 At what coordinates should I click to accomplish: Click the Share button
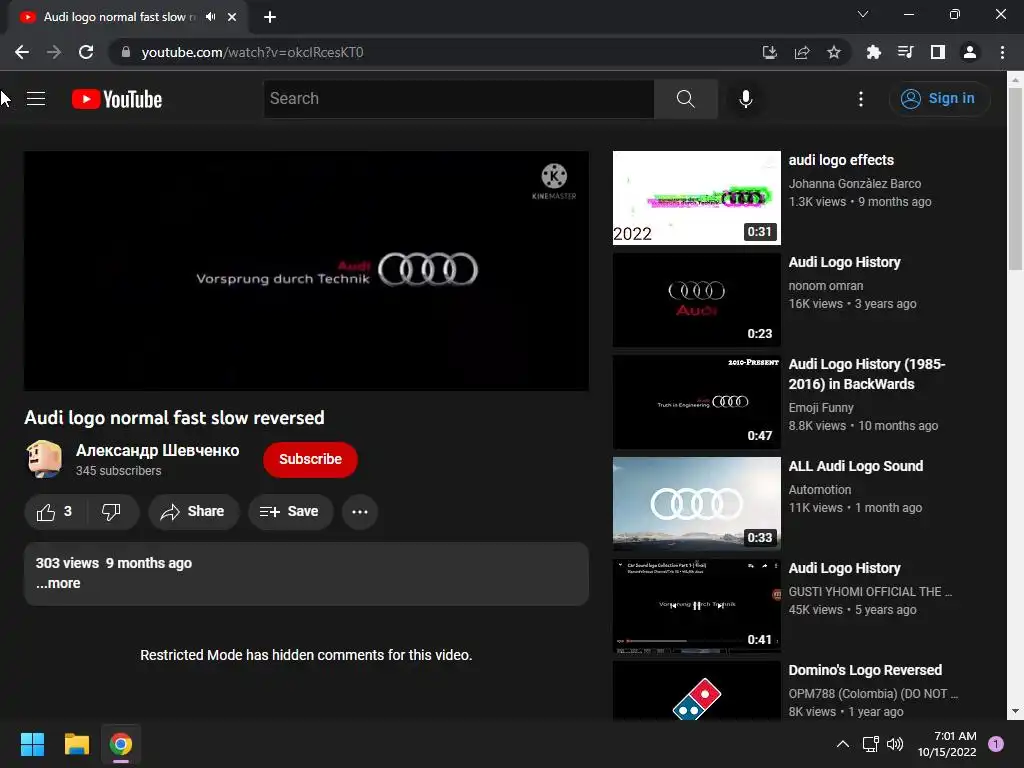click(x=193, y=511)
